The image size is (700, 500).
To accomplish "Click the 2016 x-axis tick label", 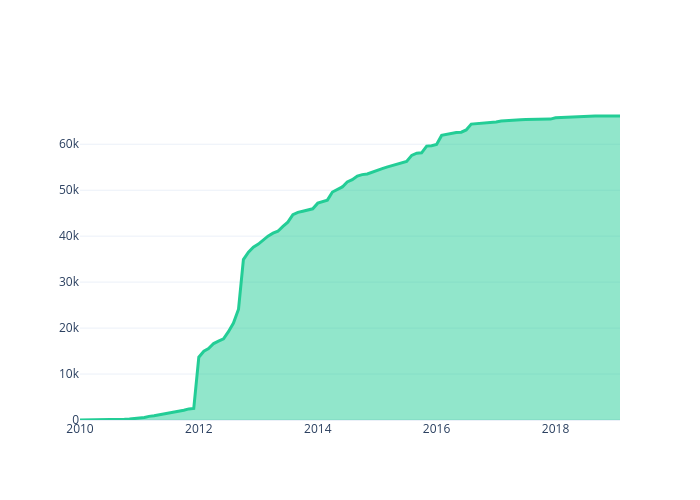I will tap(437, 429).
